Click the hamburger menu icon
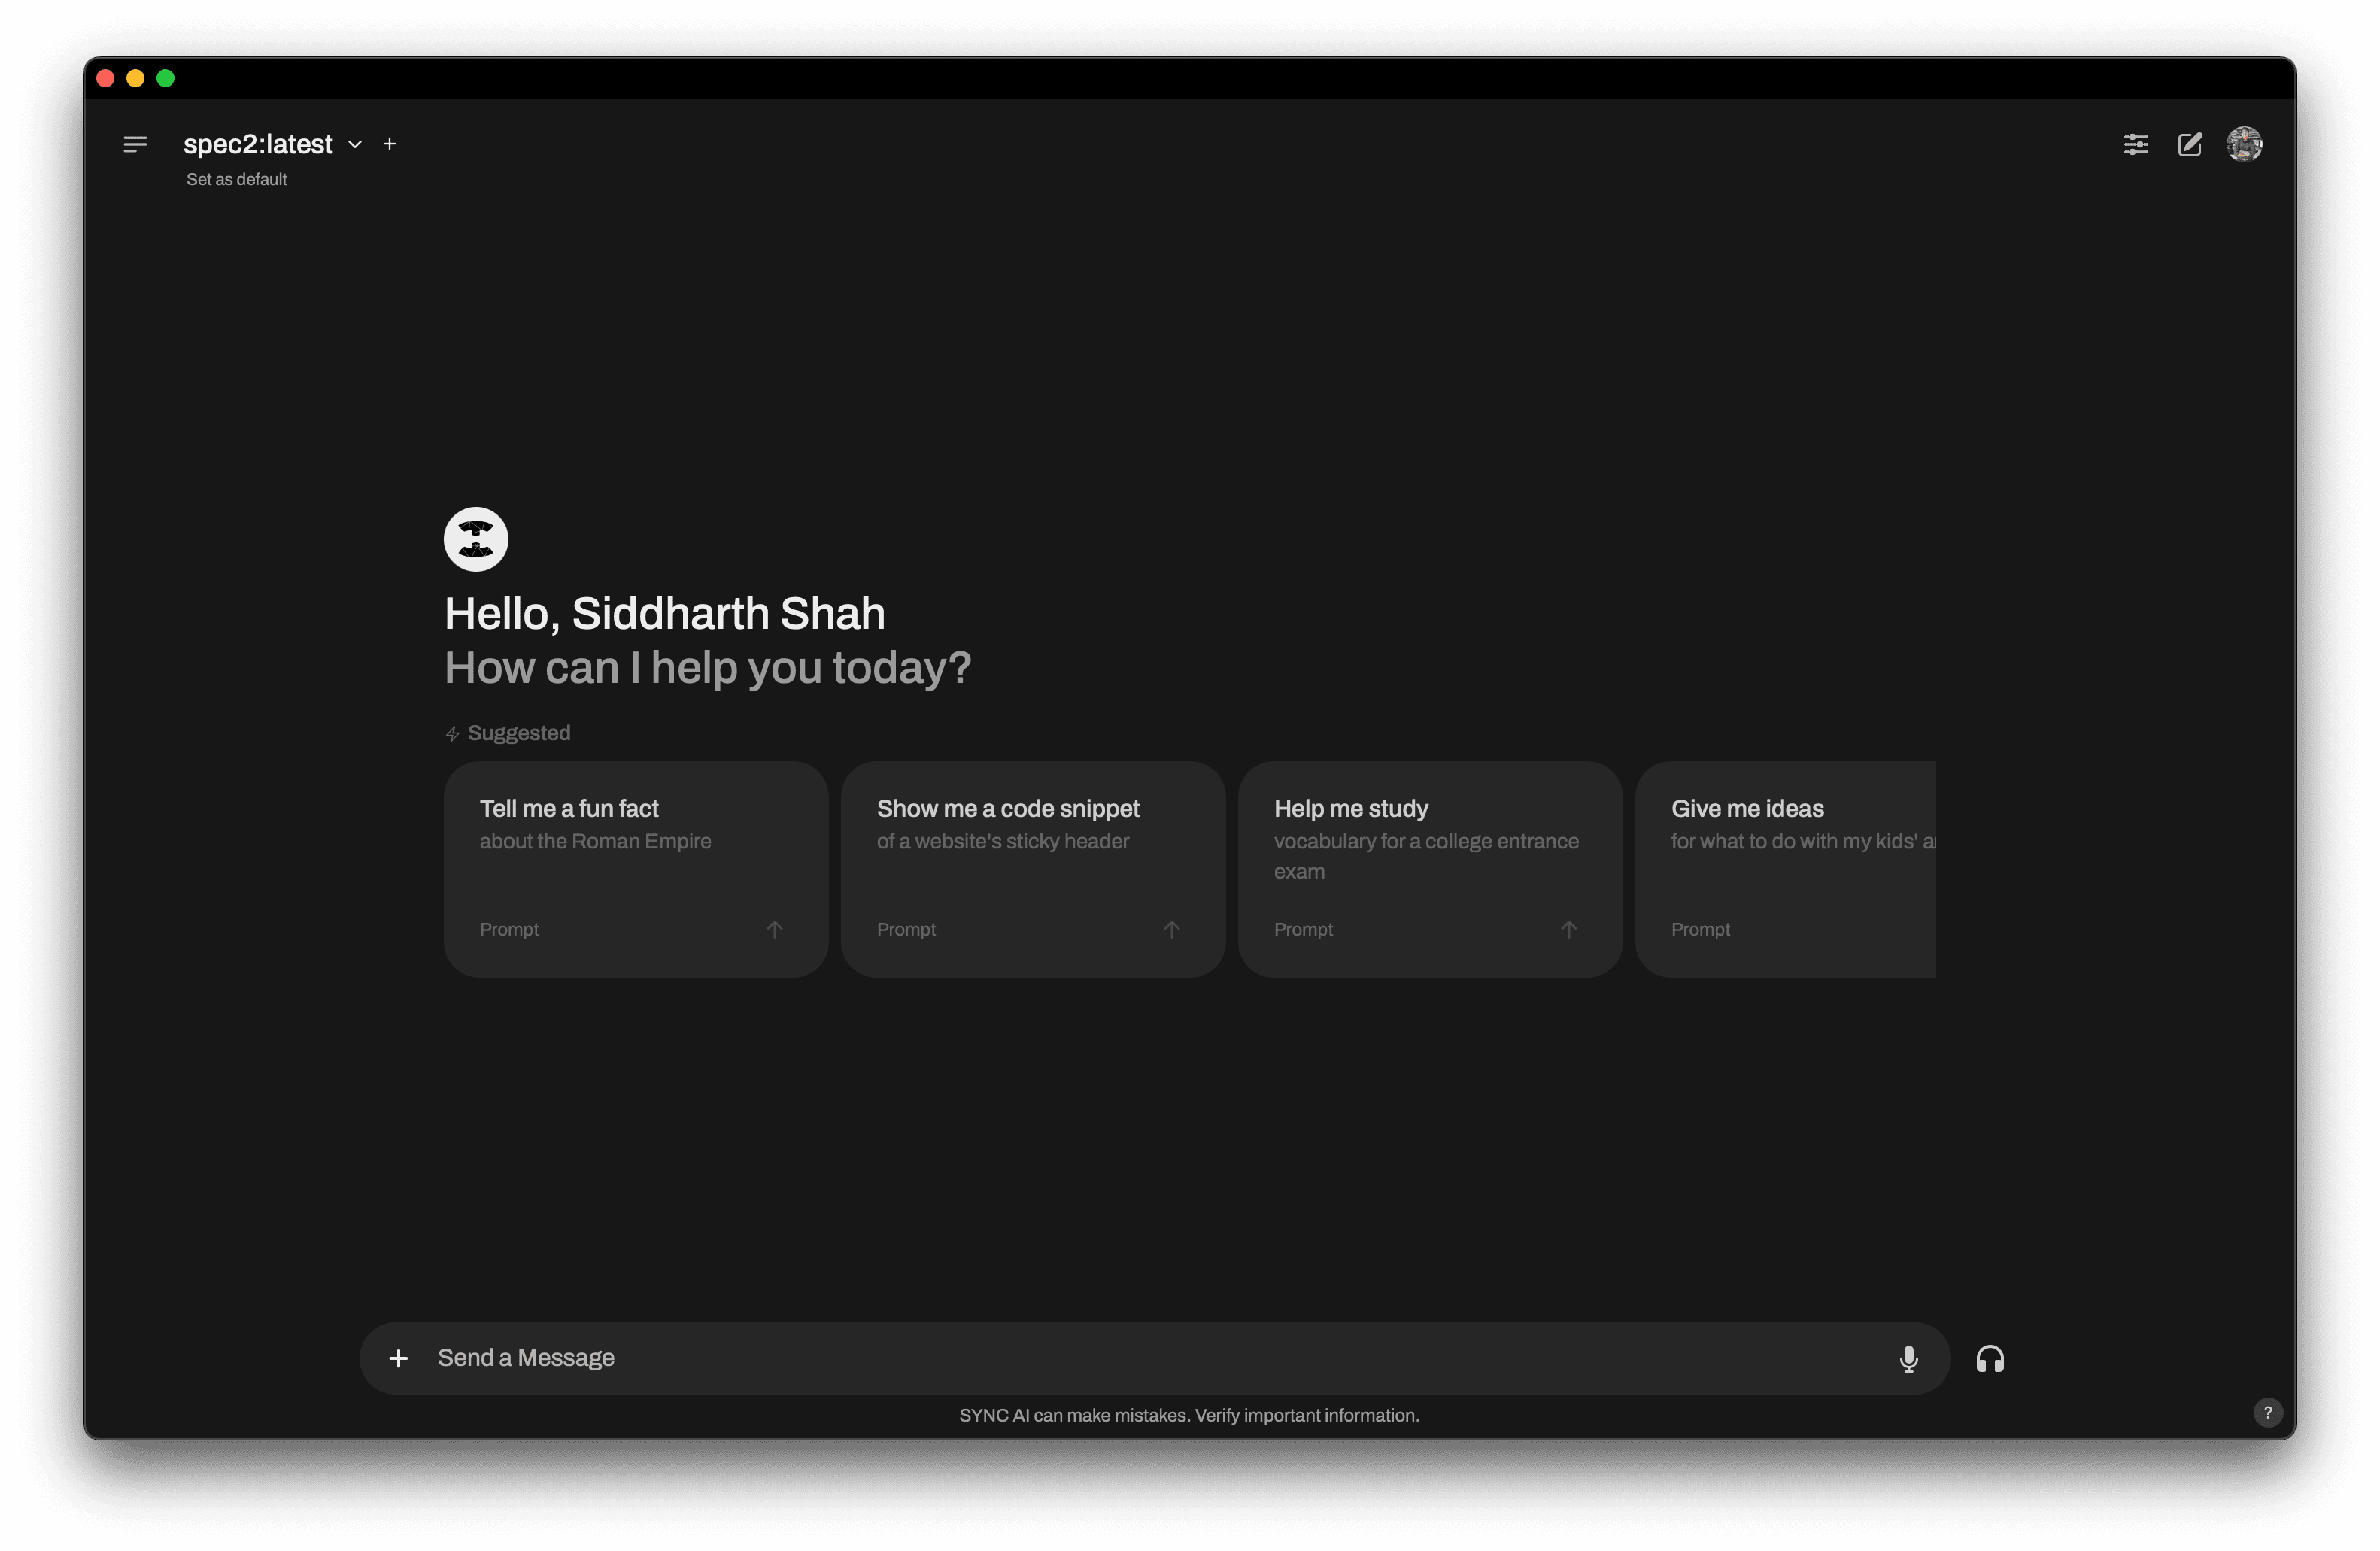2380x1551 pixels. [x=135, y=144]
